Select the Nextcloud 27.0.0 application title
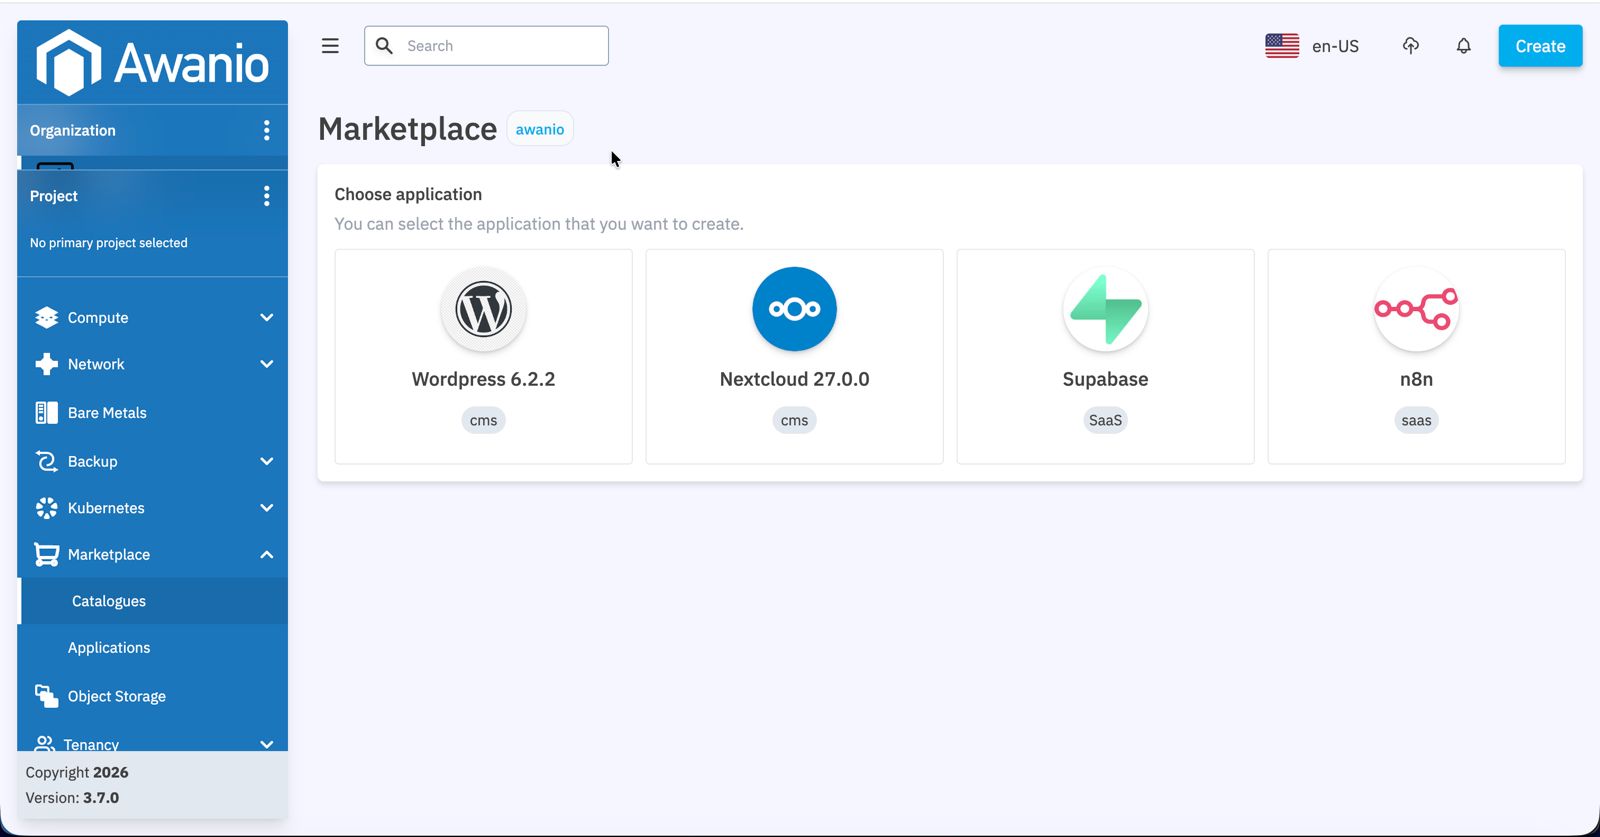This screenshot has width=1600, height=837. (x=795, y=379)
